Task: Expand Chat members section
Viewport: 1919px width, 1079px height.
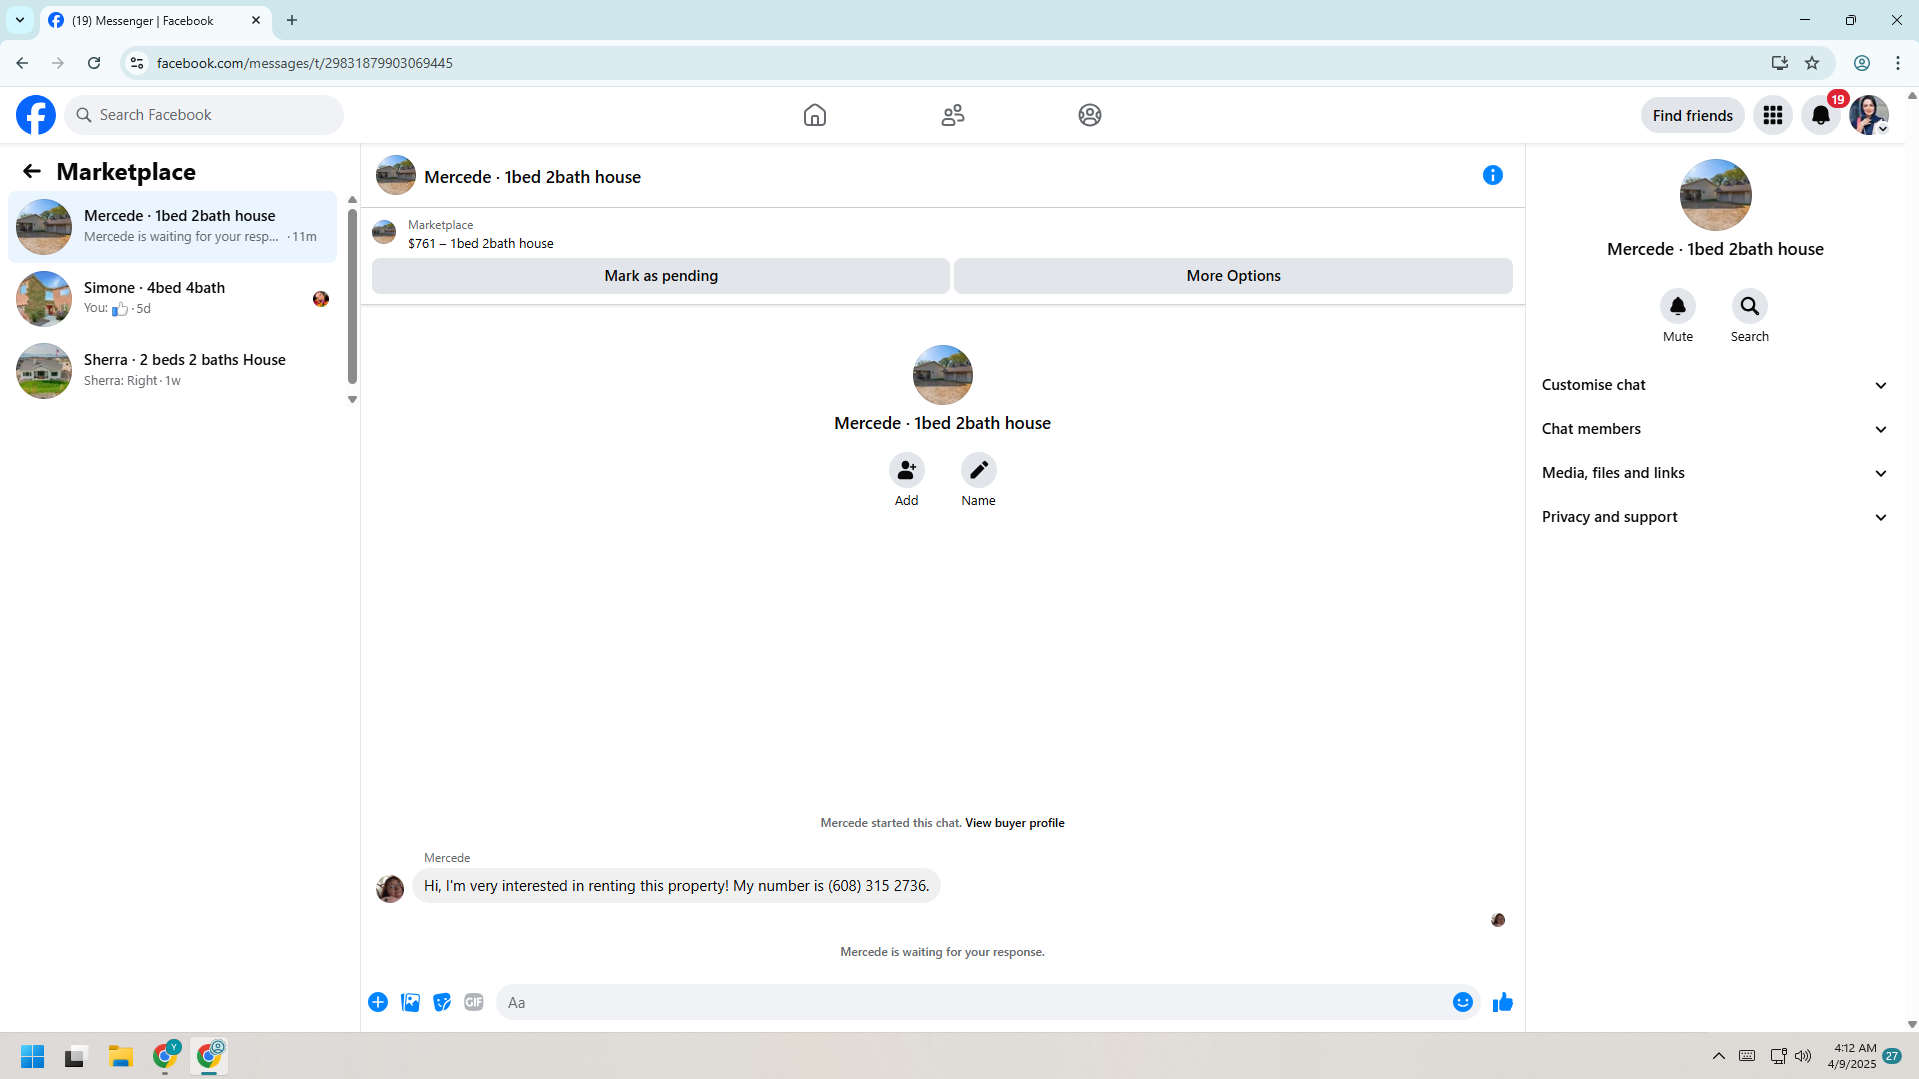Action: pyautogui.click(x=1715, y=429)
